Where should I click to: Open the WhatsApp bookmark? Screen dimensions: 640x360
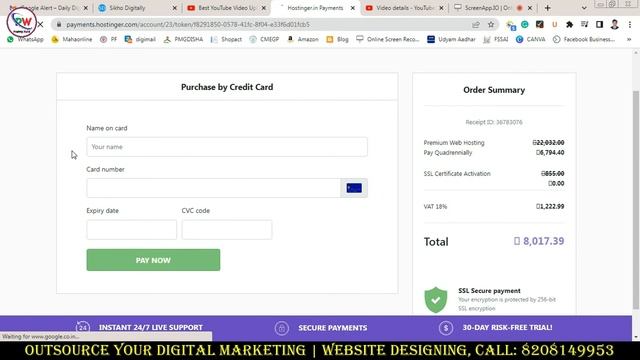25,39
